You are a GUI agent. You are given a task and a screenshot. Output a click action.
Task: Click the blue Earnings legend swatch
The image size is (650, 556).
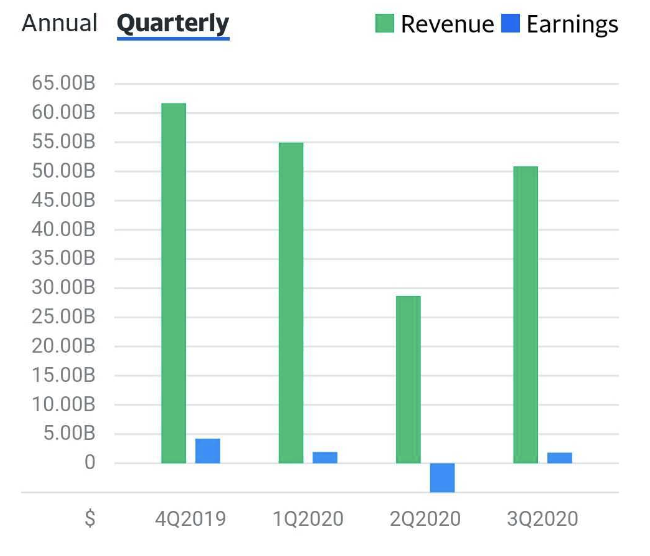[x=510, y=24]
